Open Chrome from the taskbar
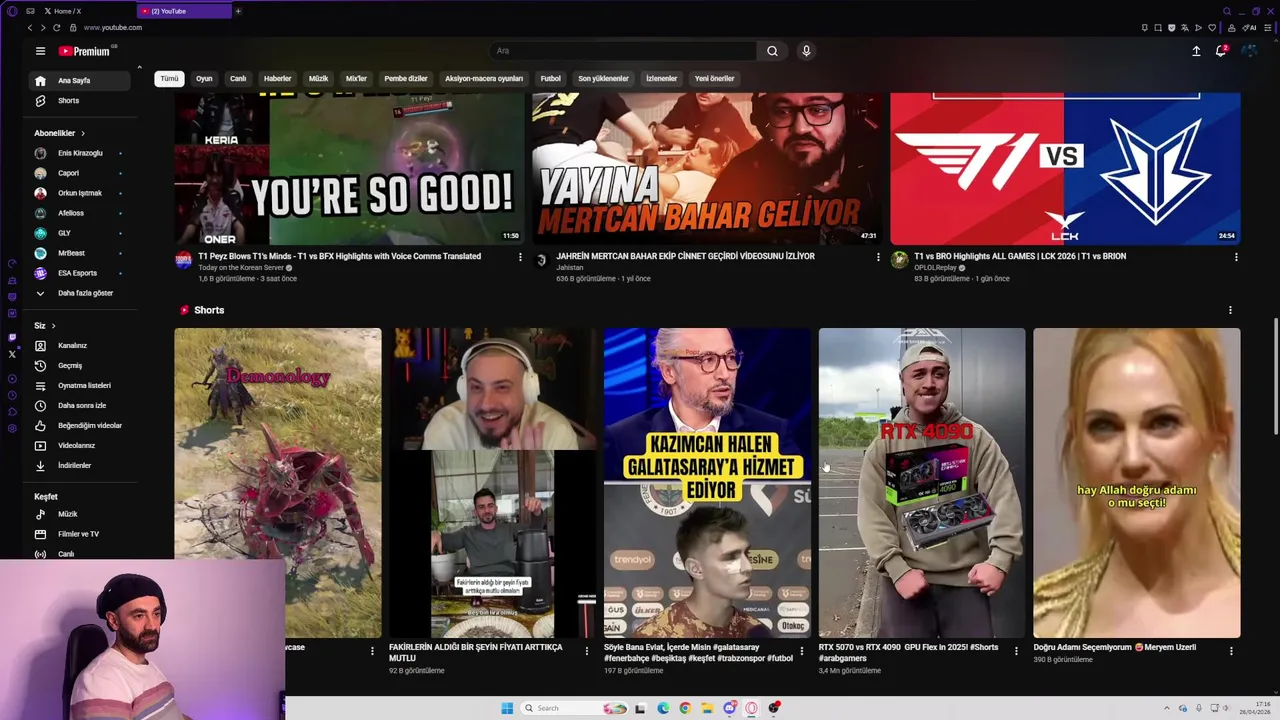This screenshot has height=720, width=1280. point(685,708)
